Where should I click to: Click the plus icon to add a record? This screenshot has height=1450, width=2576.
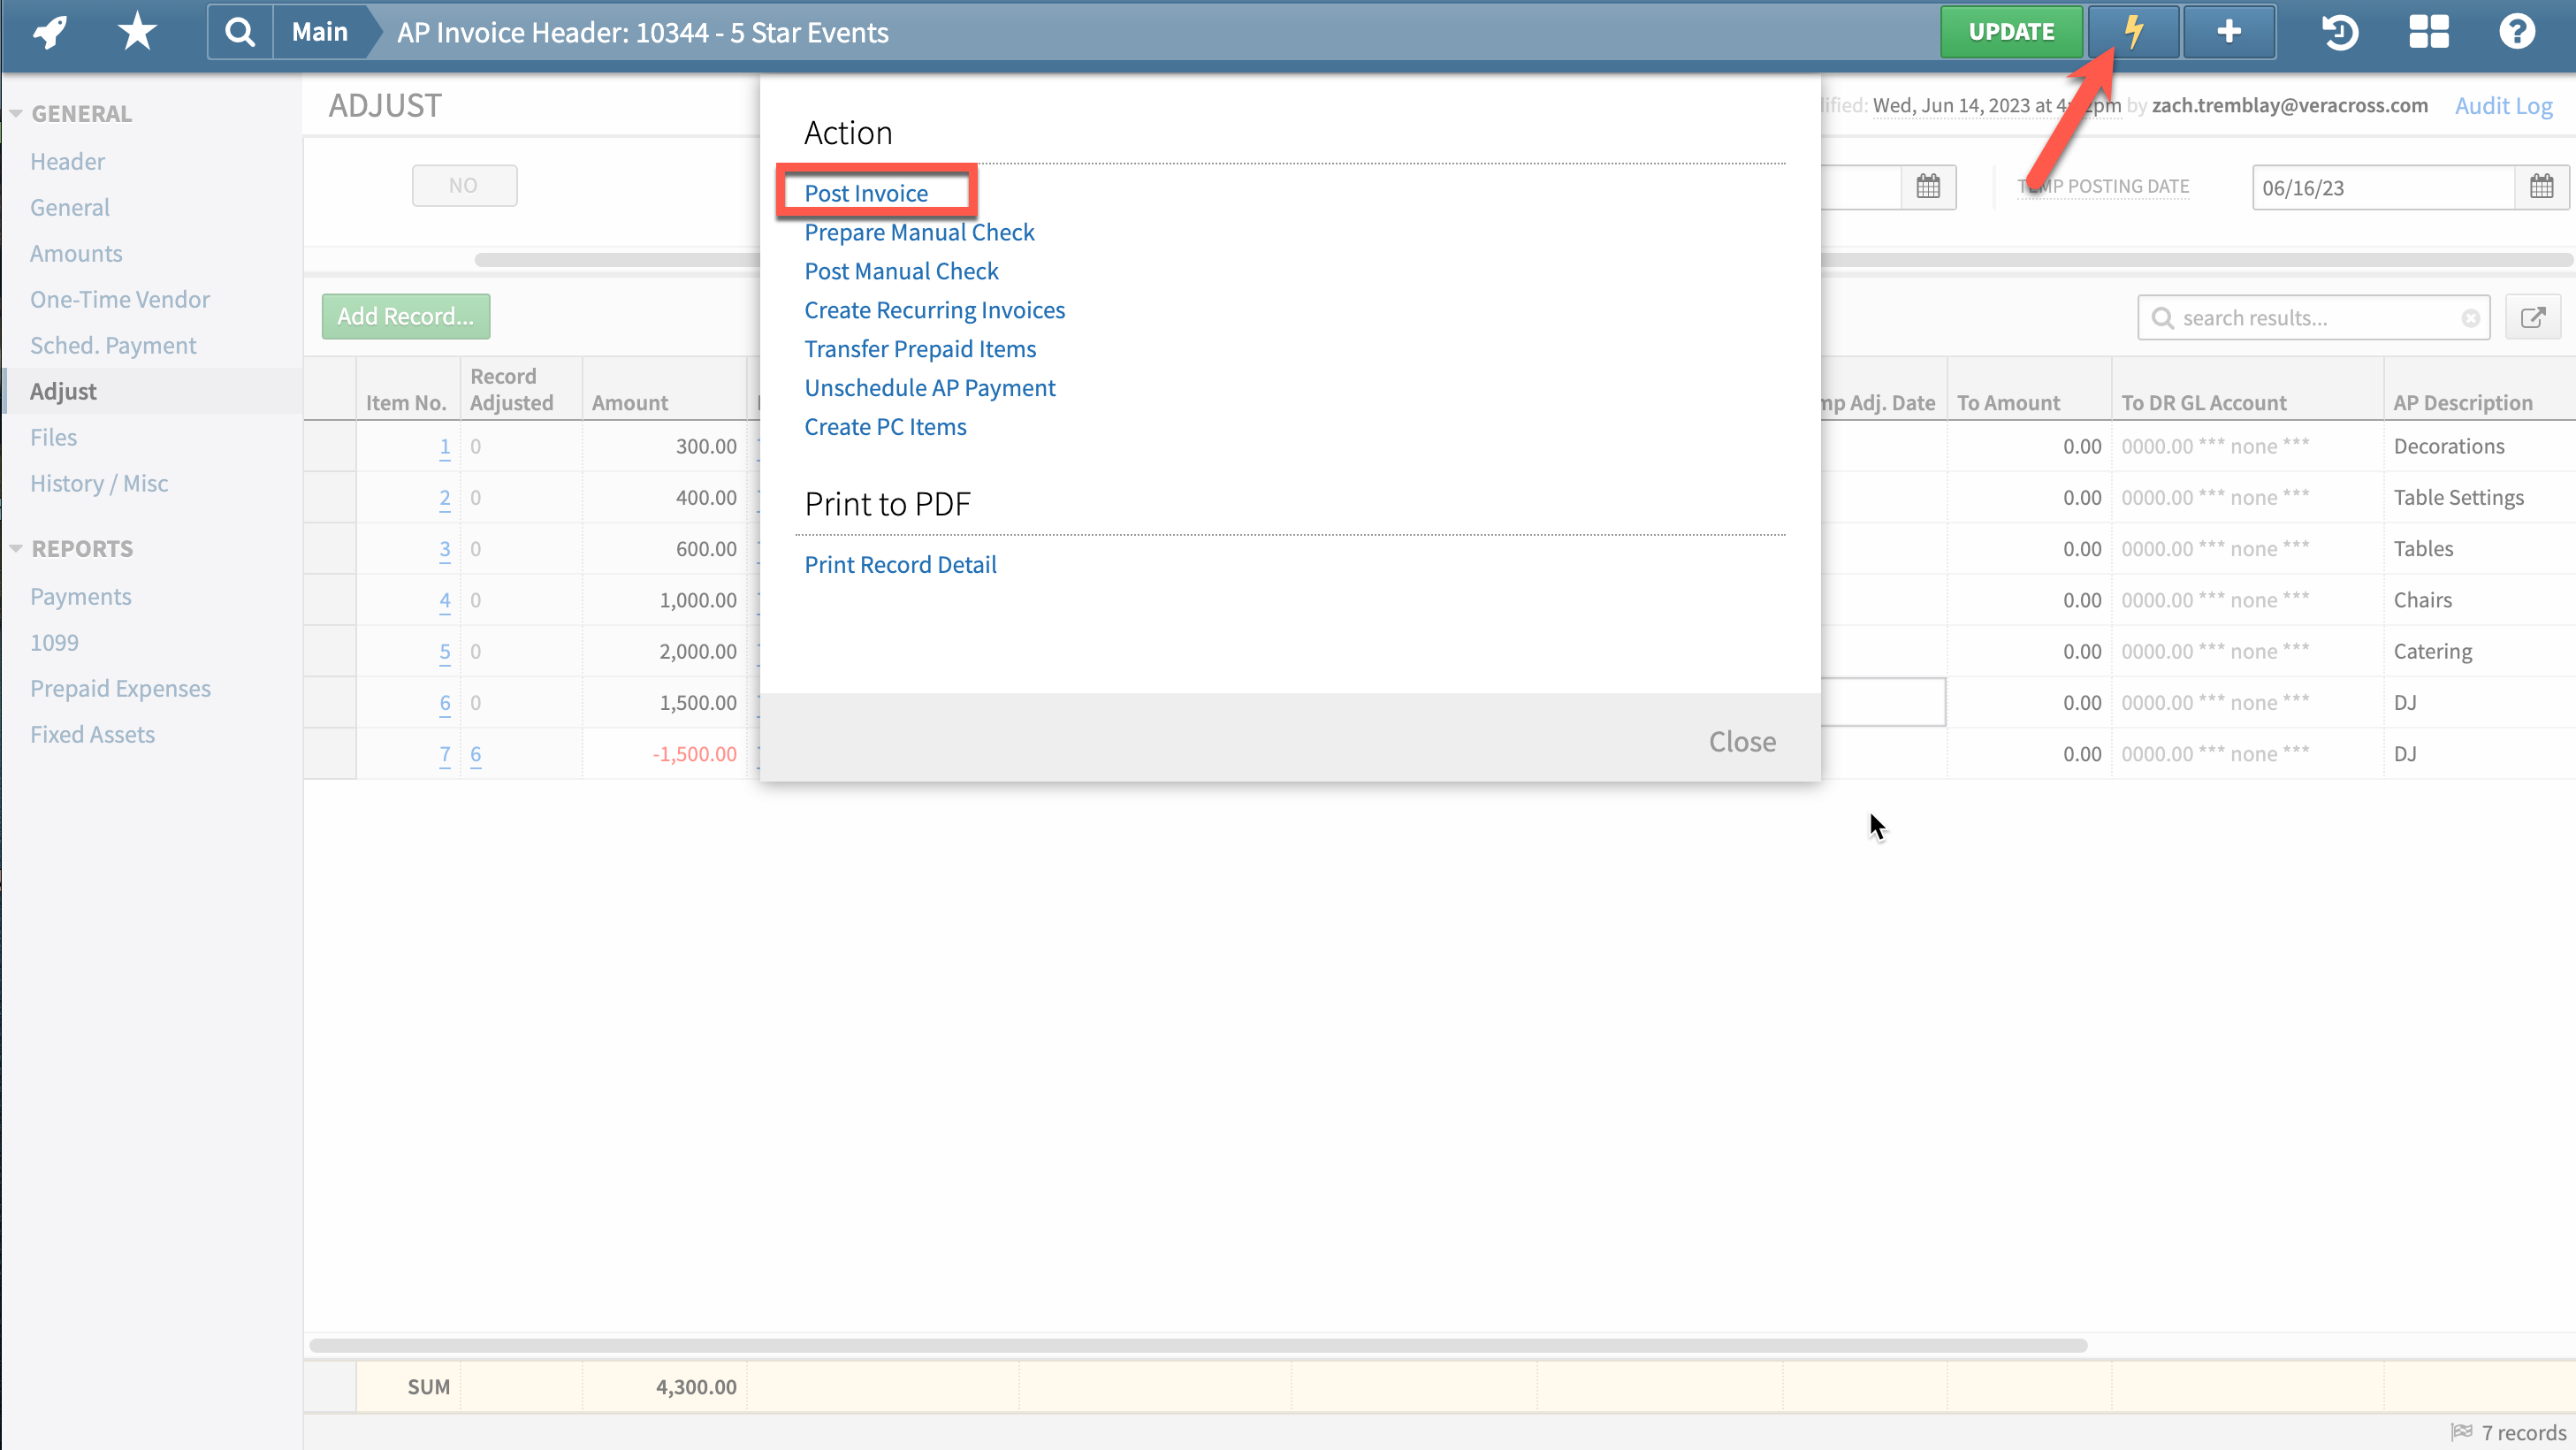click(2228, 31)
